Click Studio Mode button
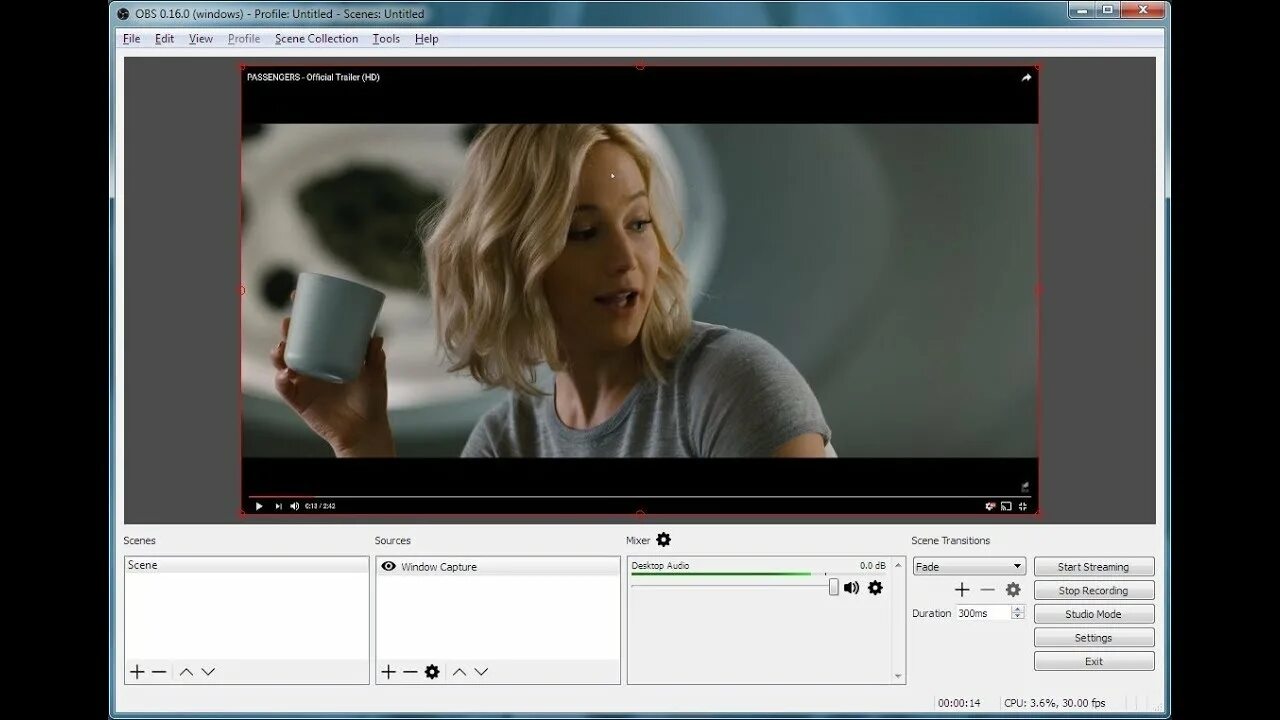1280x720 pixels. pos(1094,614)
